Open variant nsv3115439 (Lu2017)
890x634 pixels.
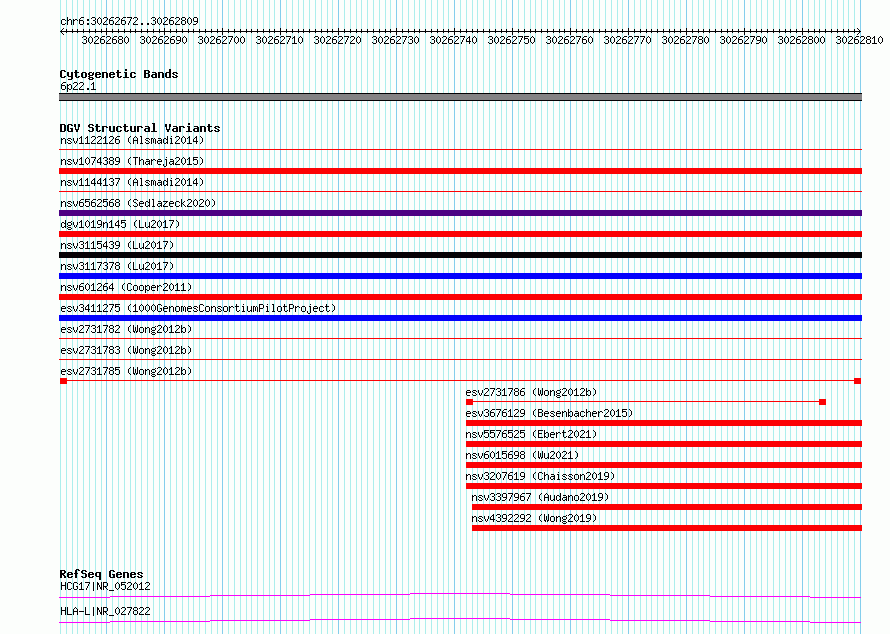pyautogui.click(x=117, y=245)
